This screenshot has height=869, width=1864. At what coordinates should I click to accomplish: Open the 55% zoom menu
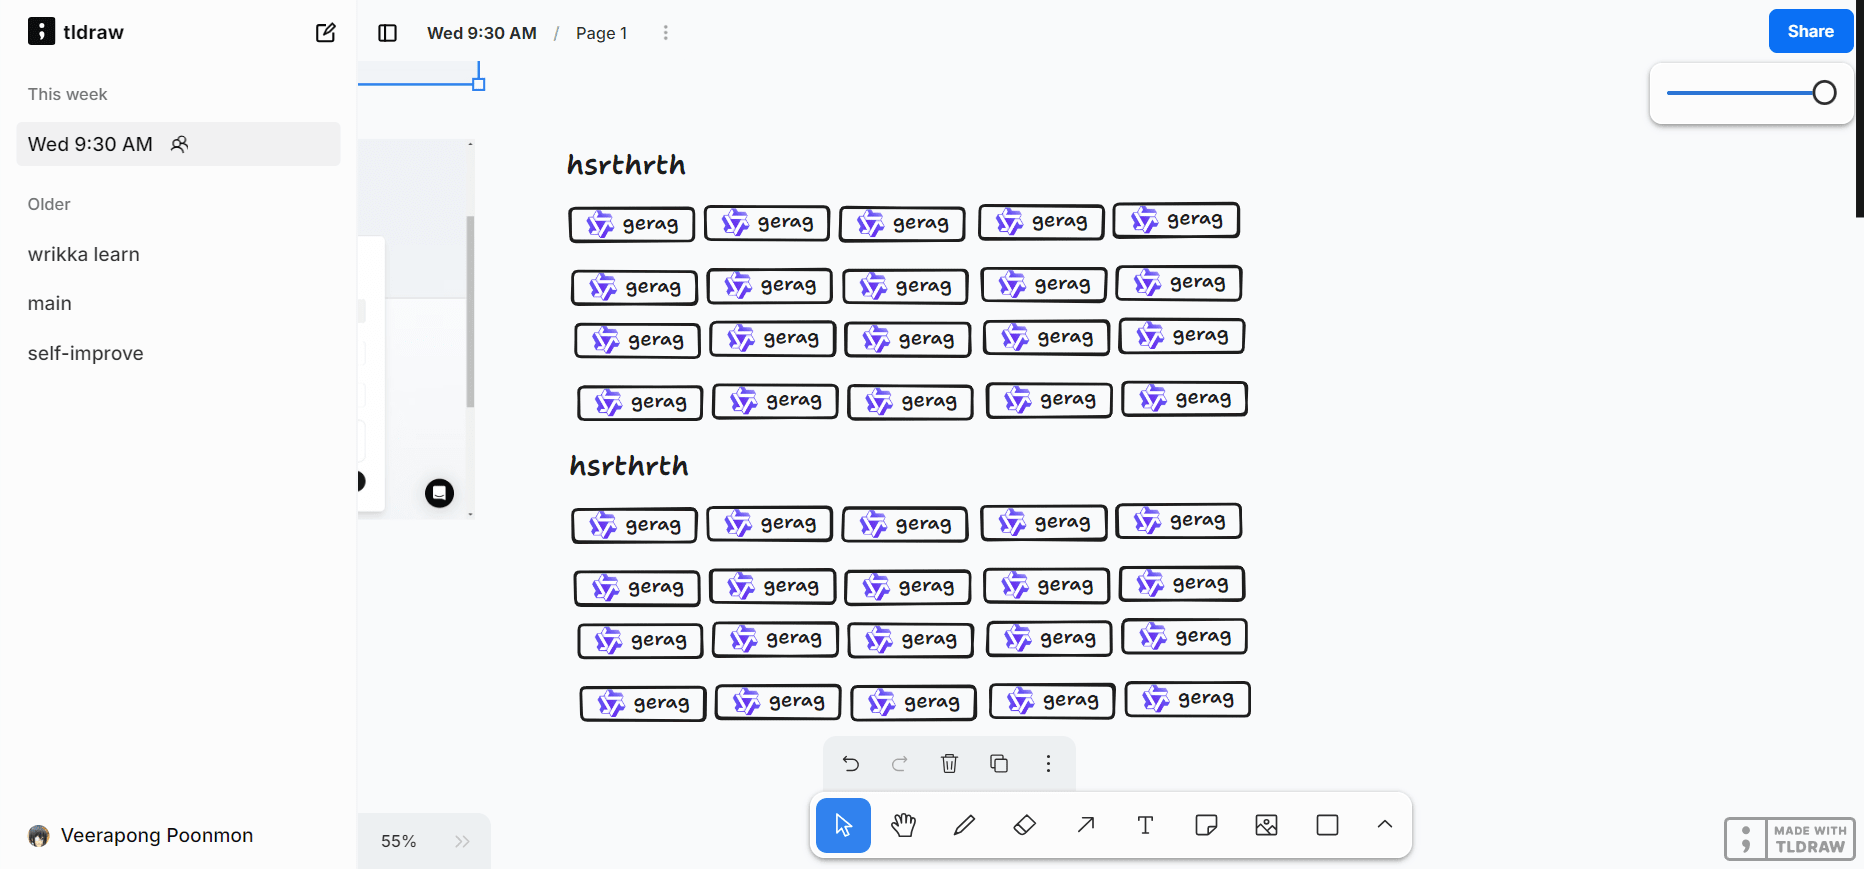(x=398, y=841)
